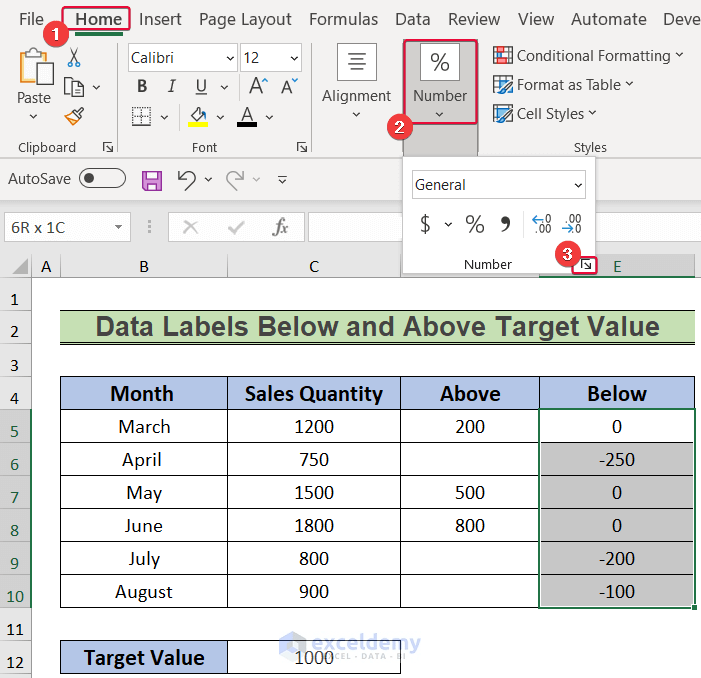Click the Save floppy disk icon
701x678 pixels.
[152, 181]
